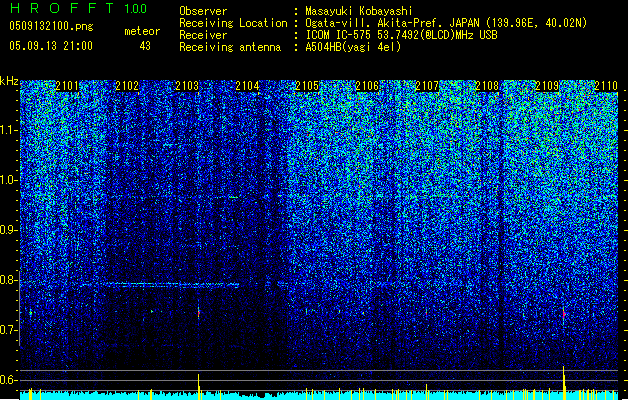Click the tall yellow spike below 2103
The height and width of the screenshot is (400, 629).
click(198, 386)
